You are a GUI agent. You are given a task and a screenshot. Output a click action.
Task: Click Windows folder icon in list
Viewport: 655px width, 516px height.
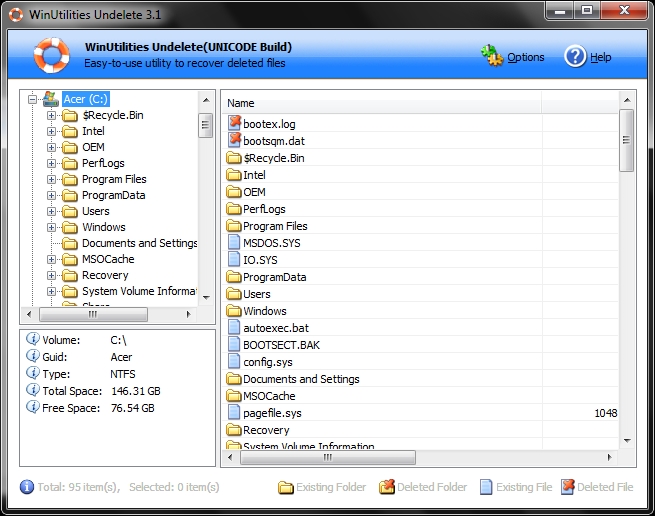(234, 311)
